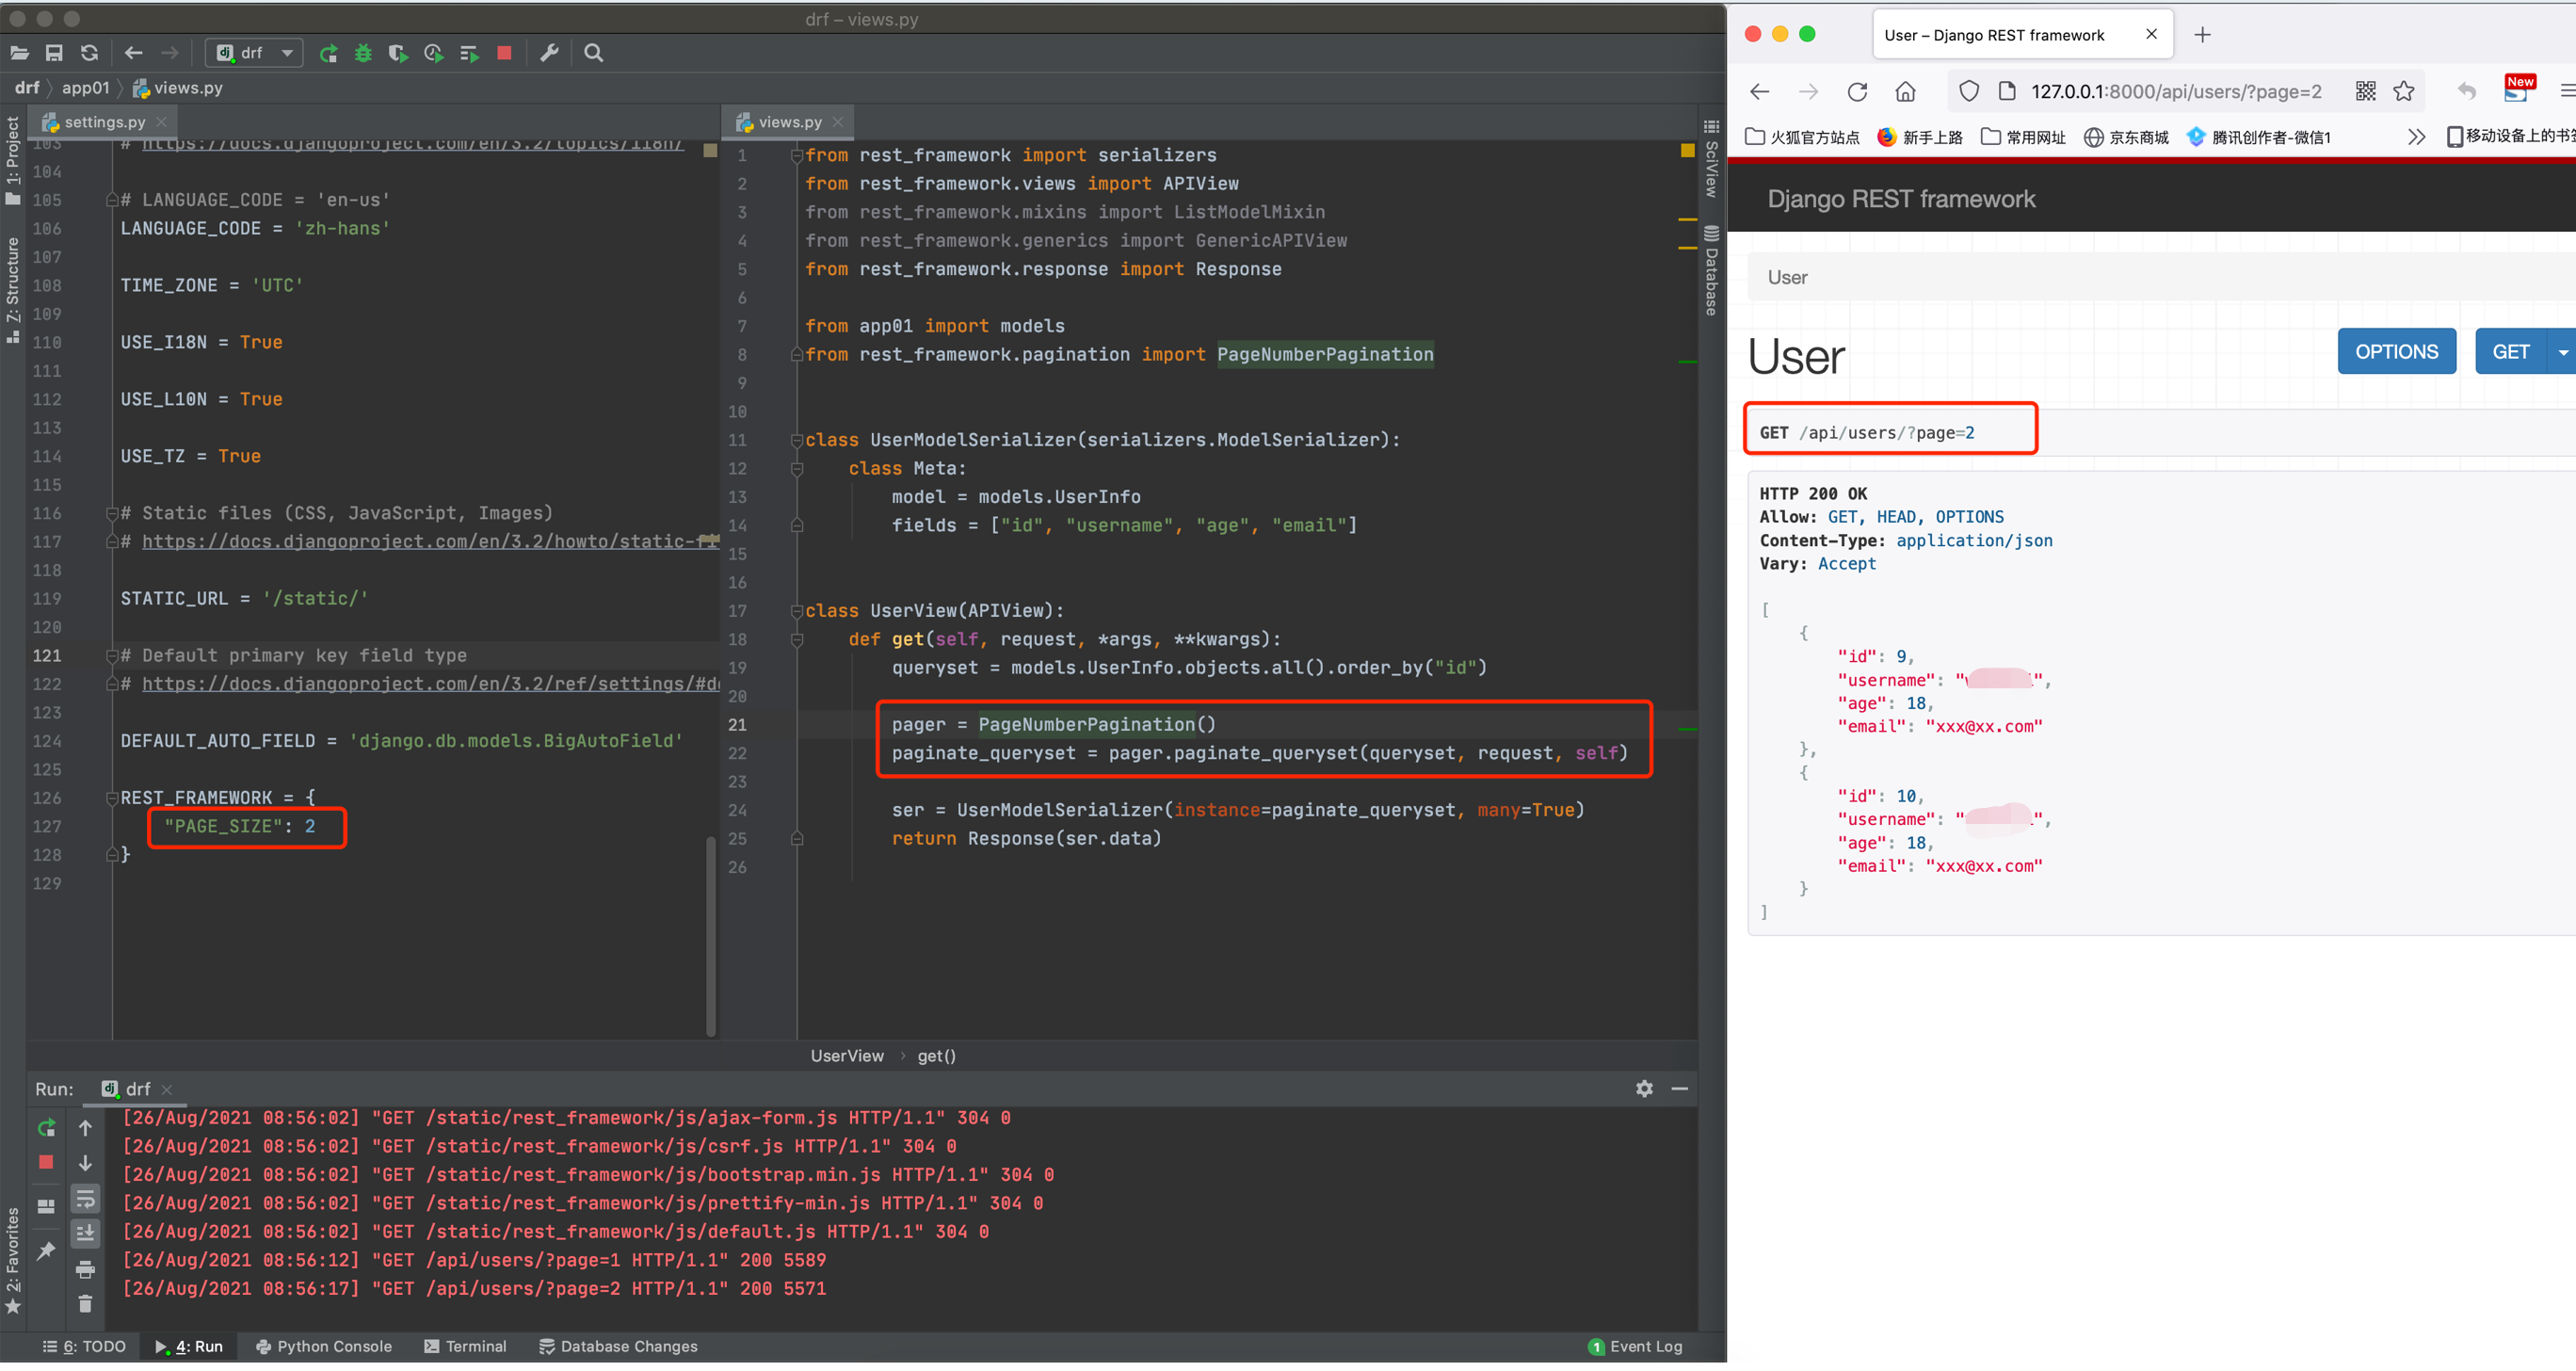Run drf with Coverage shield icon

[x=398, y=53]
